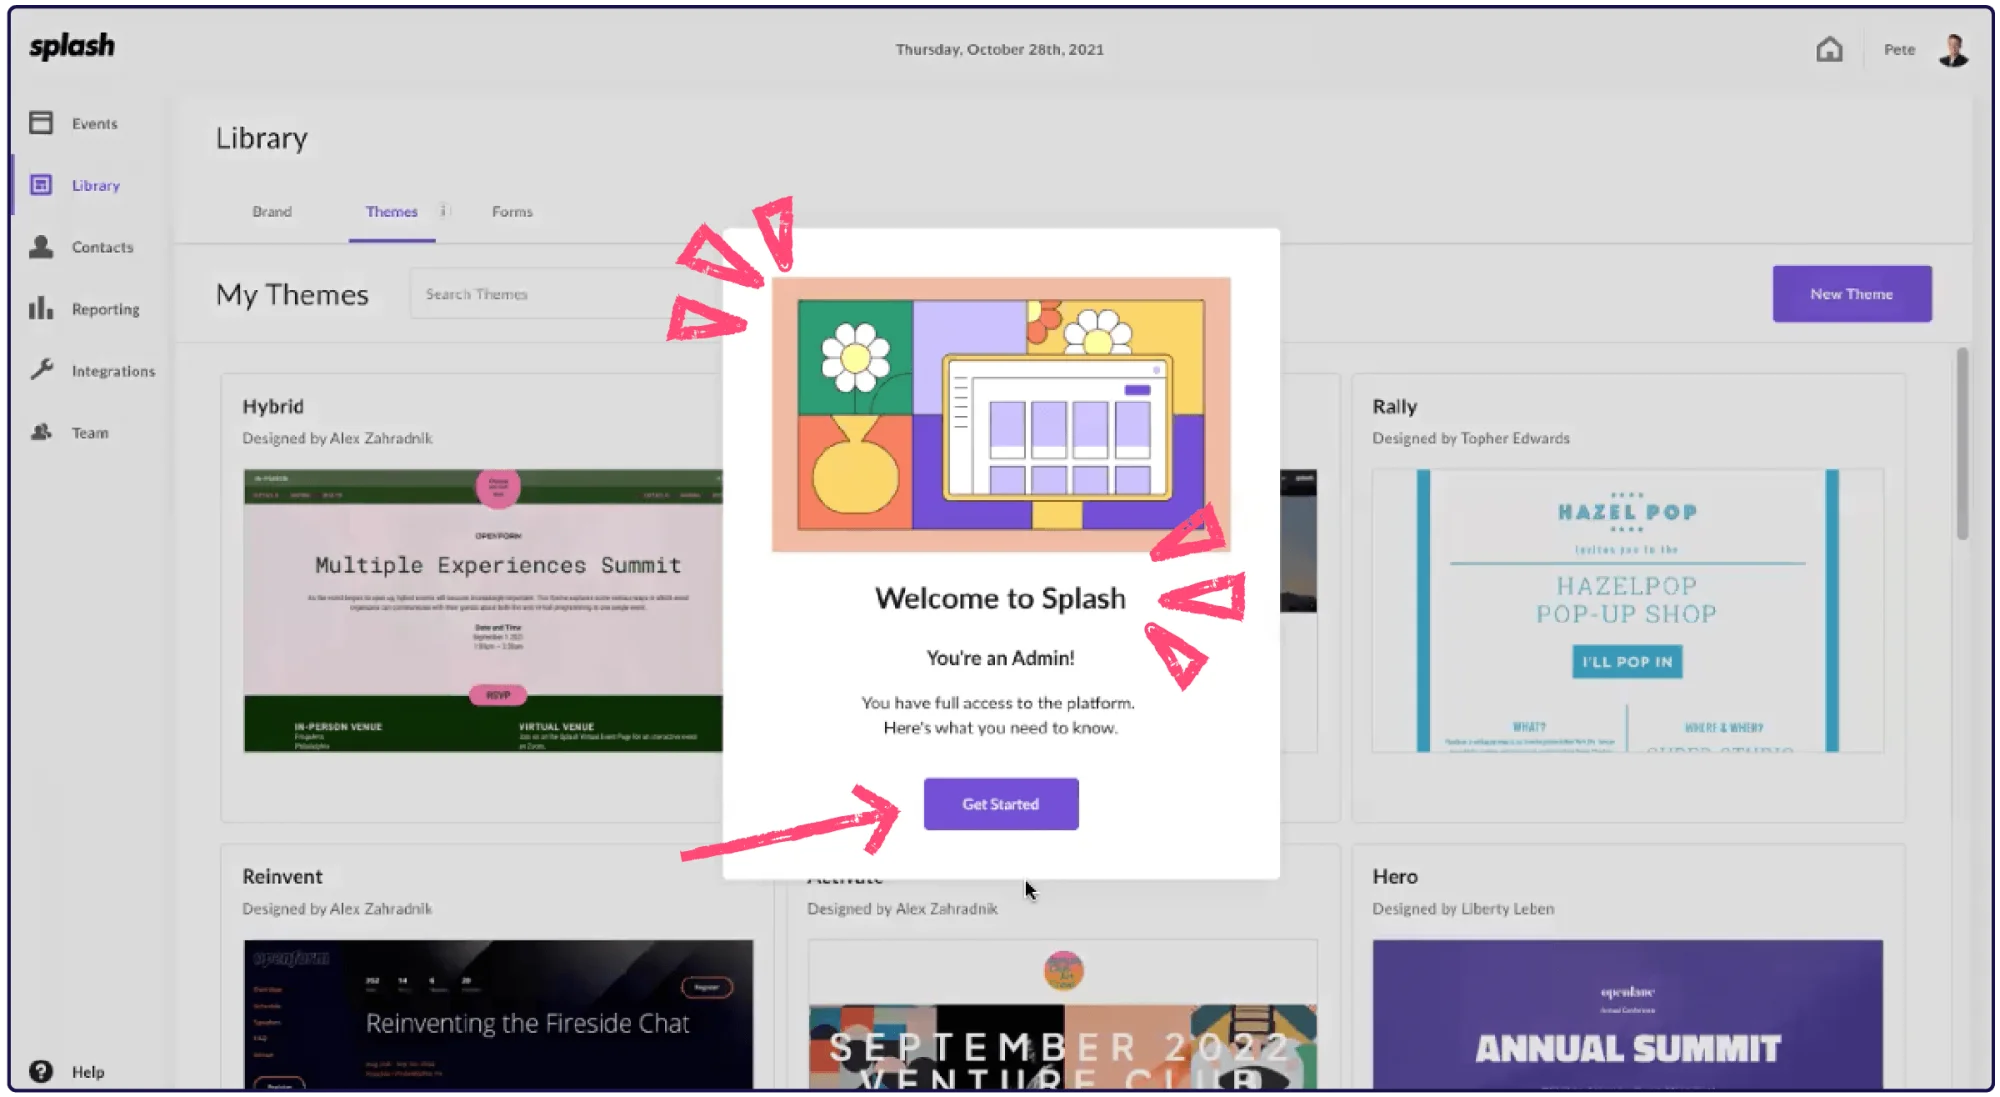This screenshot has width=2000, height=1097.
Task: Switch to the Brand tab
Action: click(272, 212)
